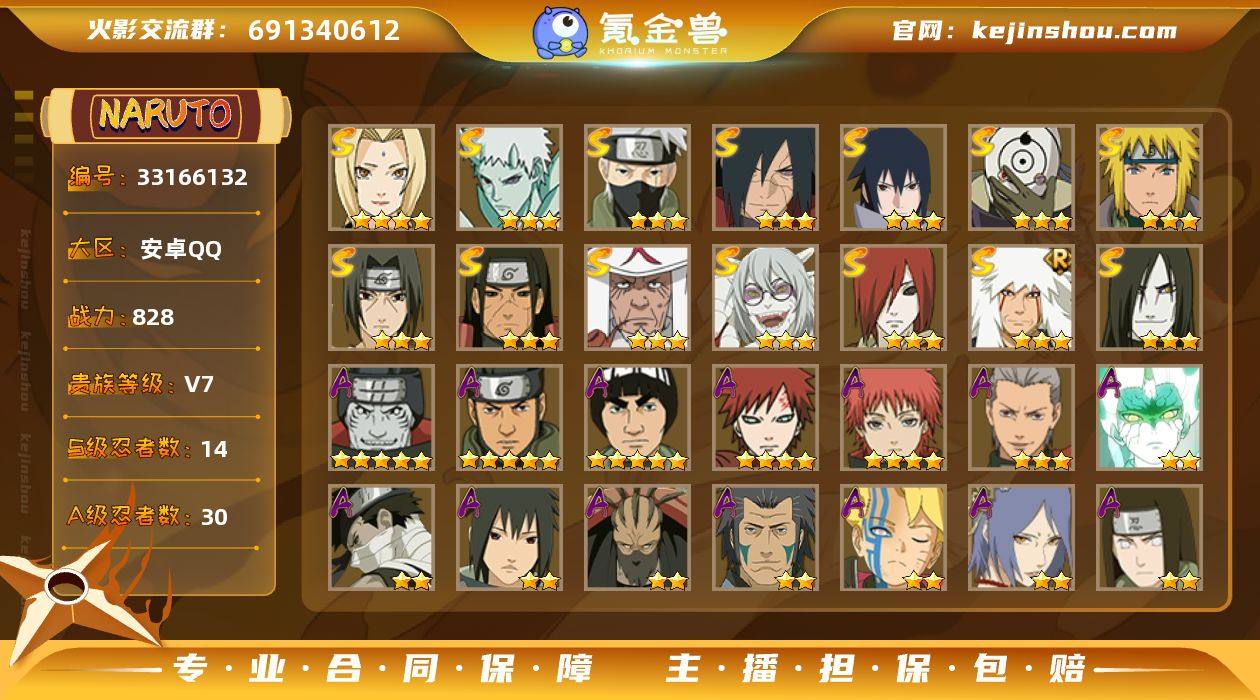Select bandaged Zabuza A-rank portrait
This screenshot has height=700, width=1260.
point(381,538)
